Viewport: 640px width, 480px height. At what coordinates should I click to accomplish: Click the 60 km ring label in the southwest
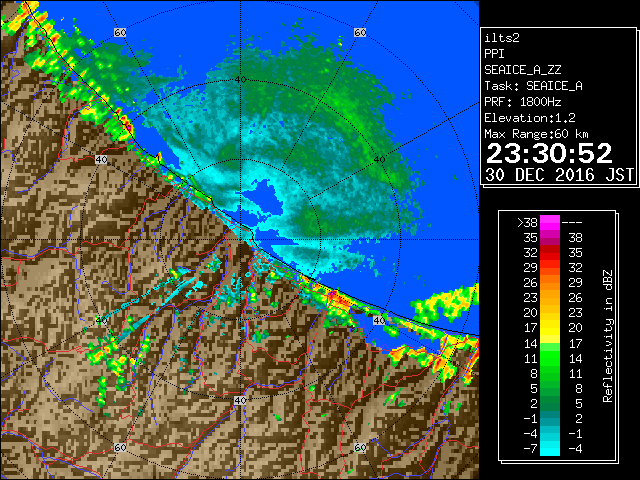120,448
